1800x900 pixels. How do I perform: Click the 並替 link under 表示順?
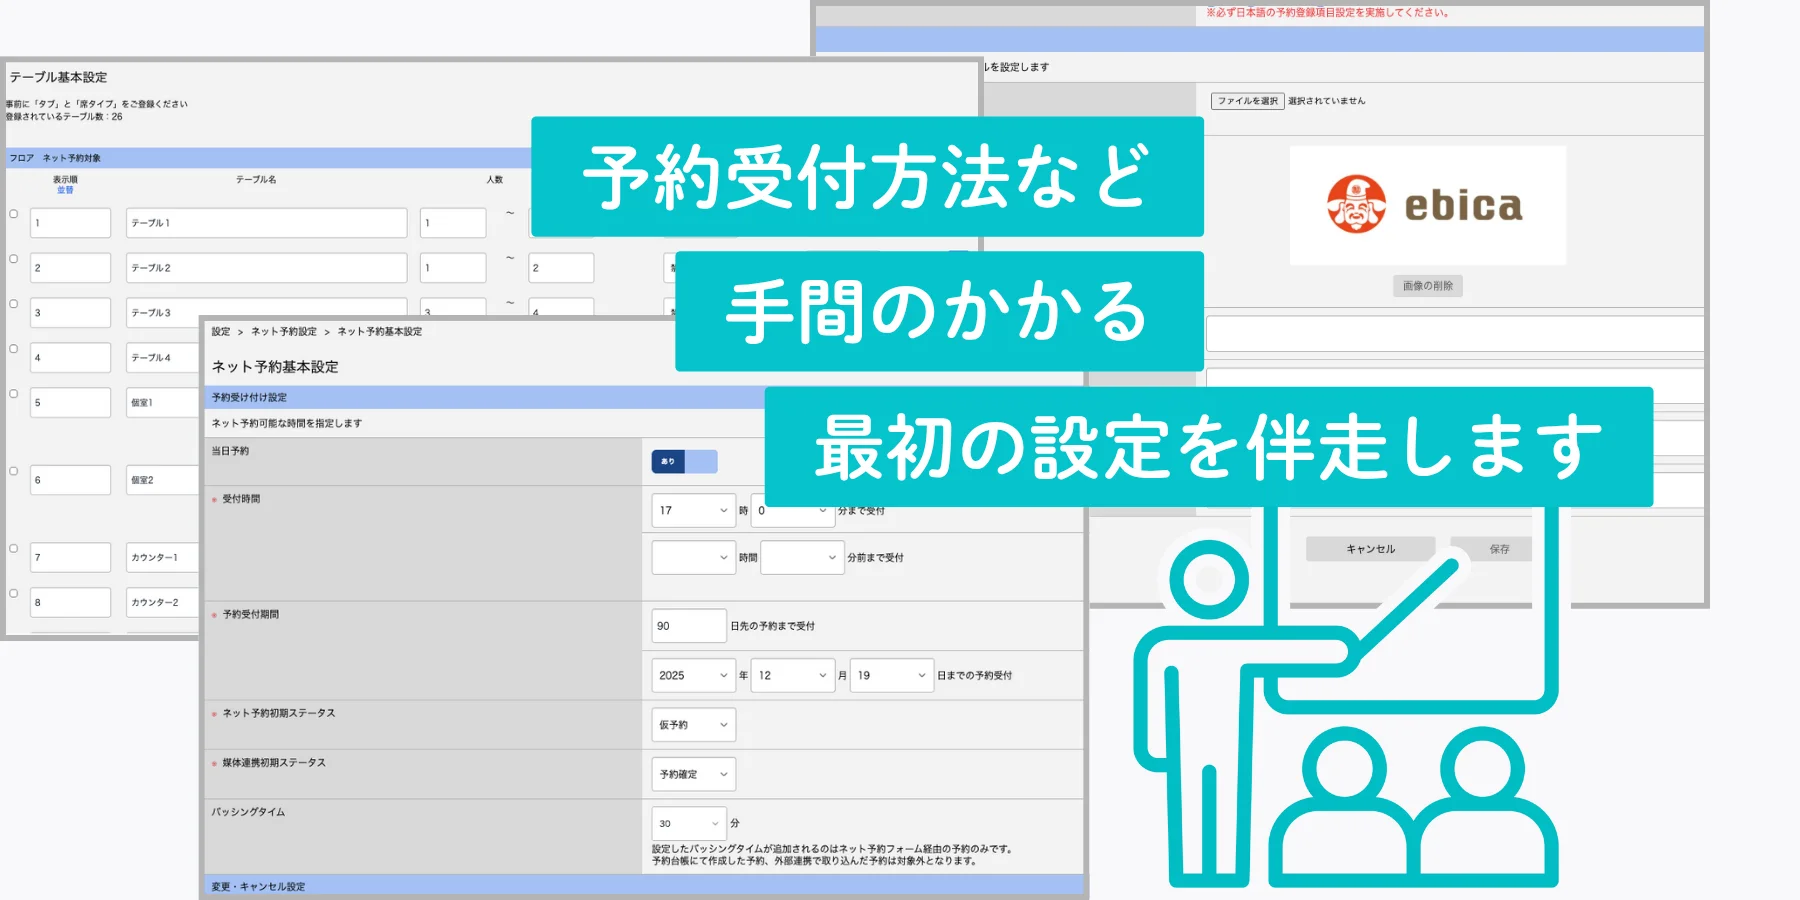65,190
